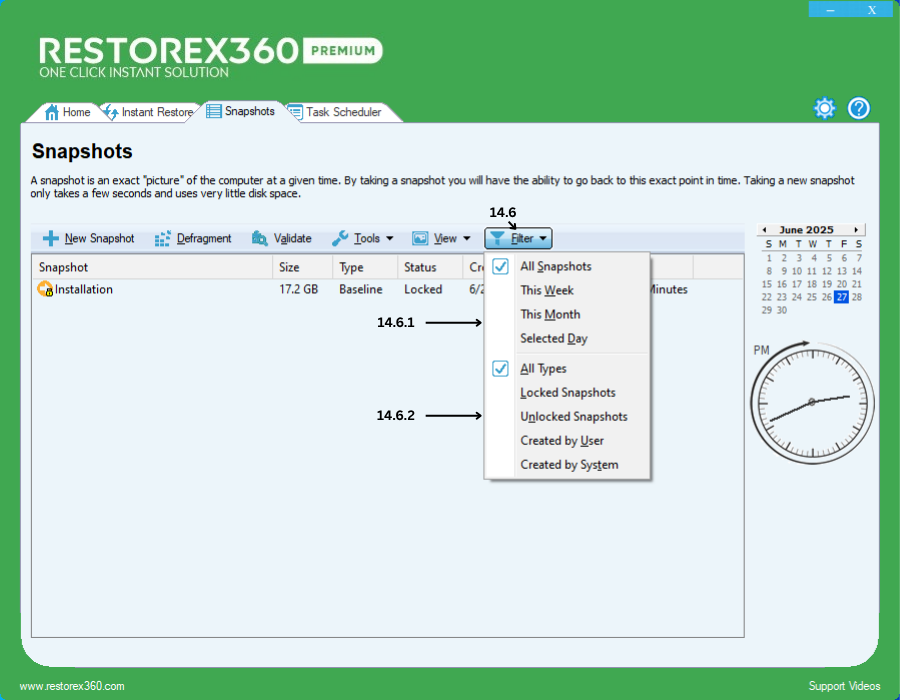The image size is (900, 700).
Task: Open the settings gear icon
Action: click(824, 108)
